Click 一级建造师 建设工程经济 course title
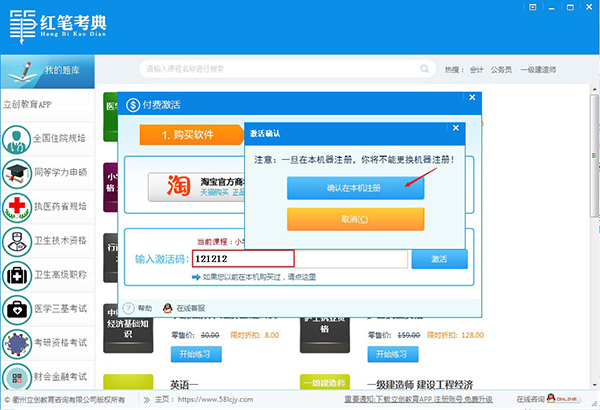The height and width of the screenshot is (410, 600). [420, 385]
